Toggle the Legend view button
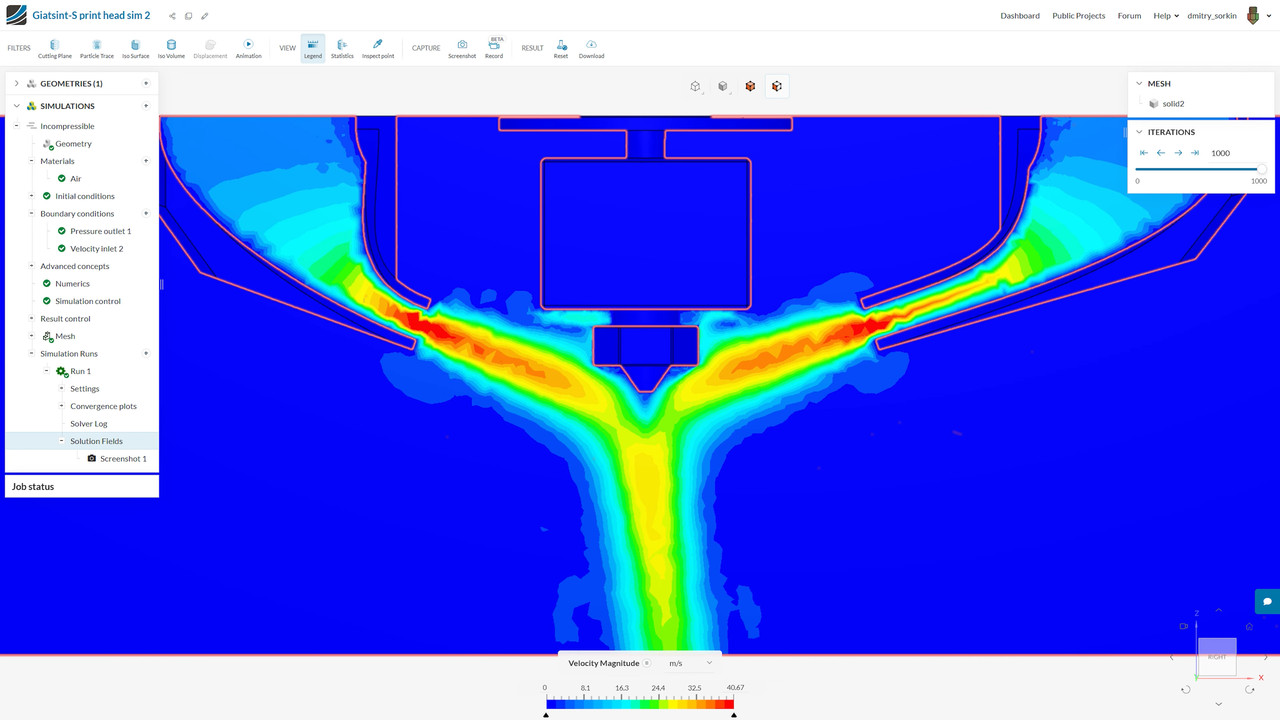Viewport: 1280px width, 720px height. tap(313, 49)
